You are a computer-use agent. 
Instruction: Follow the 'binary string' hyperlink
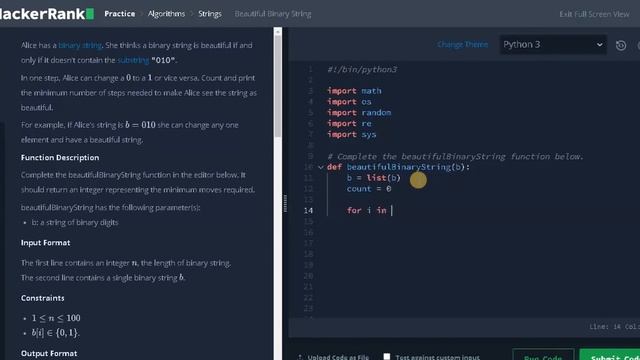pos(80,45)
